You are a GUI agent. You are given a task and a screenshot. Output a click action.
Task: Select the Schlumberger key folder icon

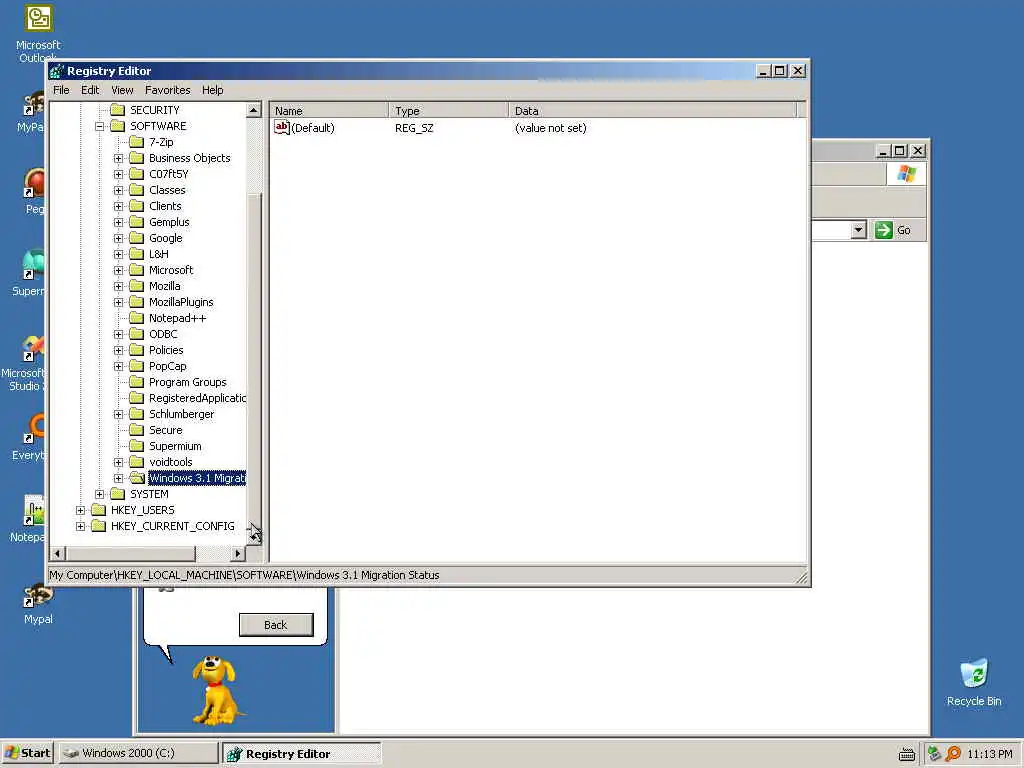pyautogui.click(x=136, y=414)
